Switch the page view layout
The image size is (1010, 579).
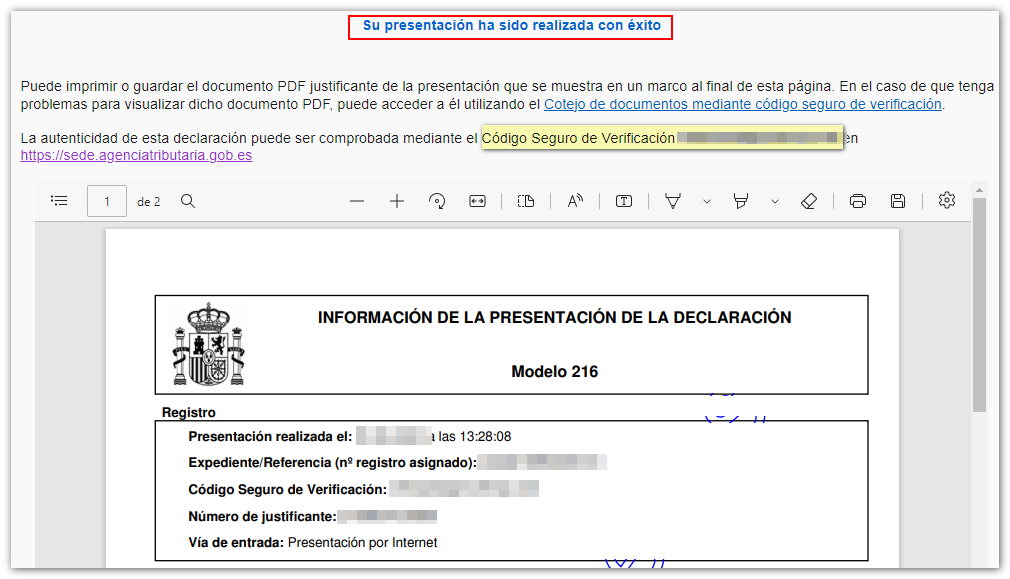coord(526,201)
